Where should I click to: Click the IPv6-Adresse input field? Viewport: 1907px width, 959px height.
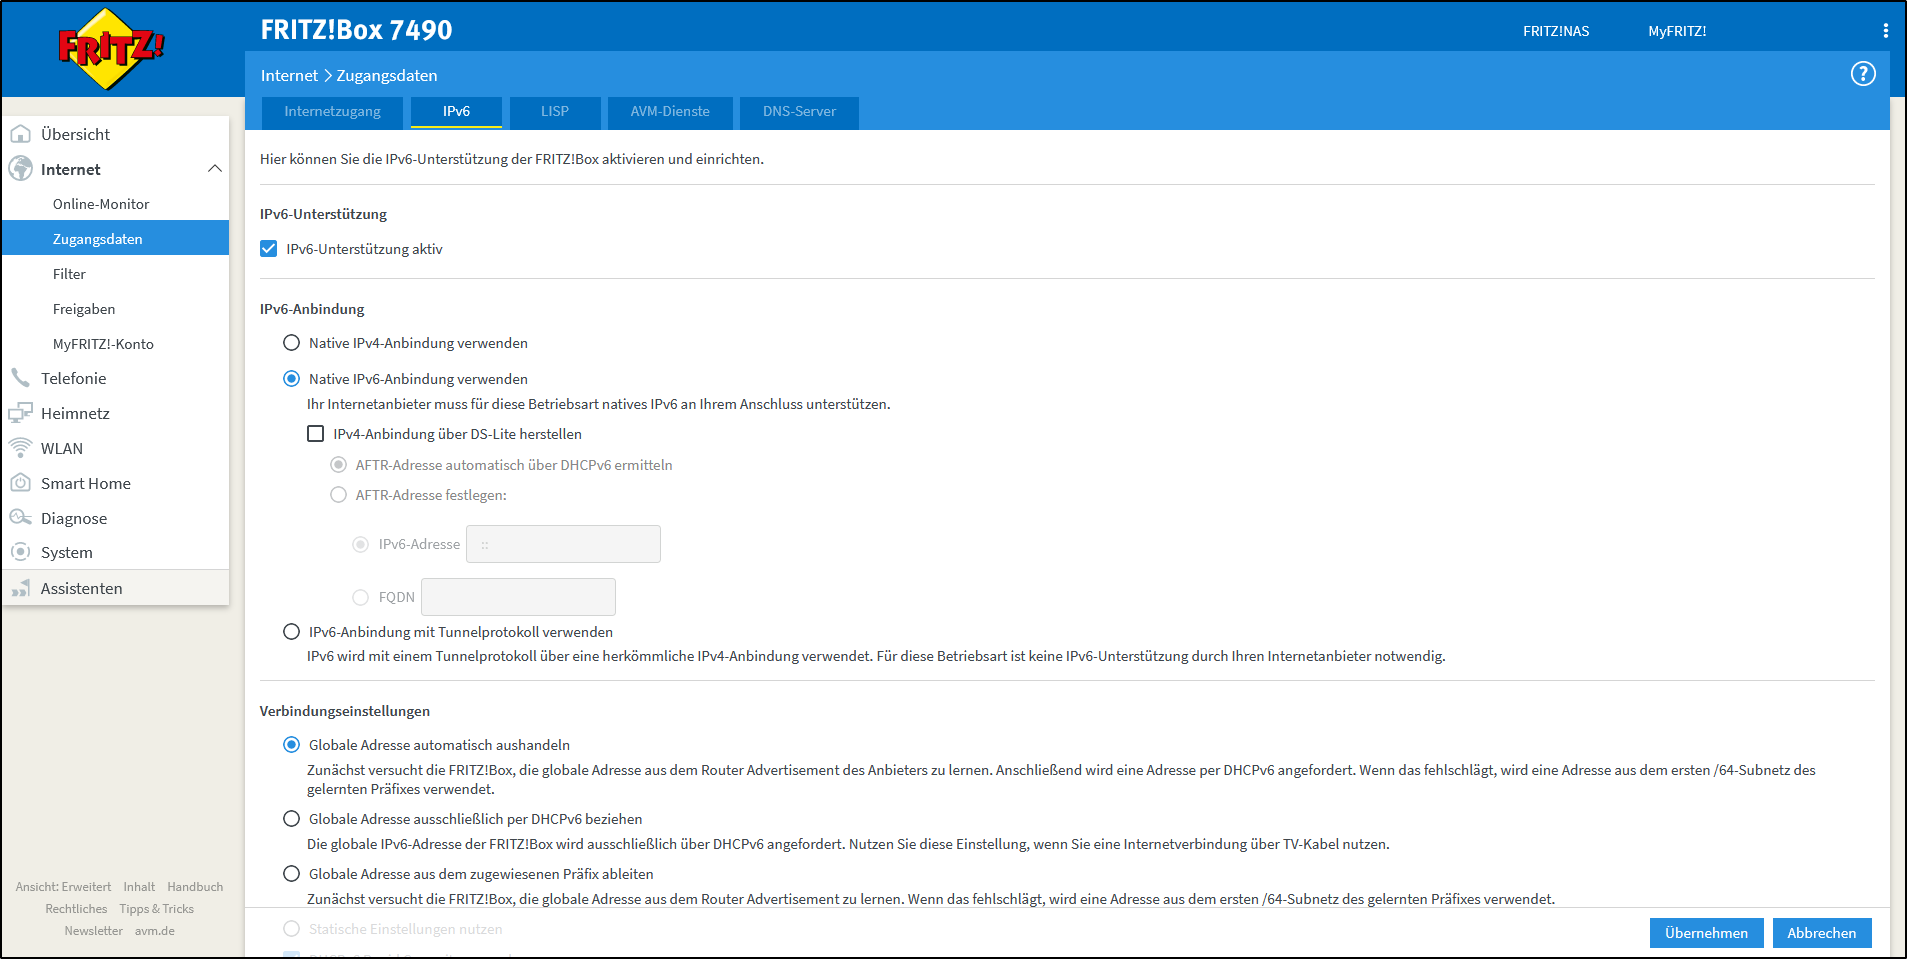(x=563, y=544)
